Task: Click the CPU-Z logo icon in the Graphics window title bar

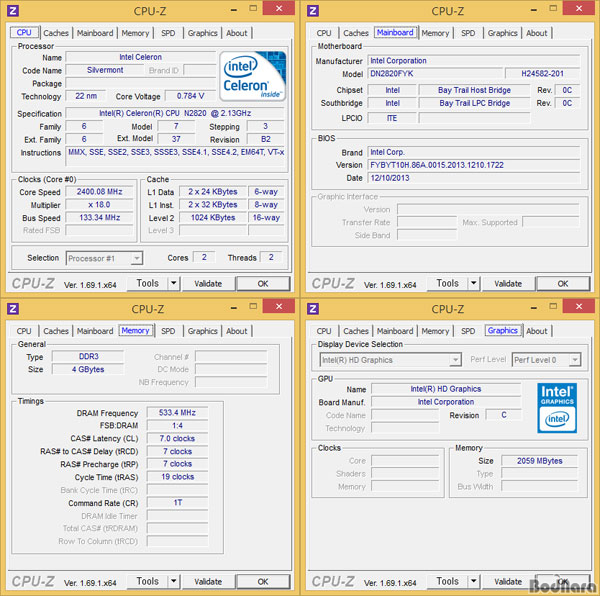Action: 313,308
